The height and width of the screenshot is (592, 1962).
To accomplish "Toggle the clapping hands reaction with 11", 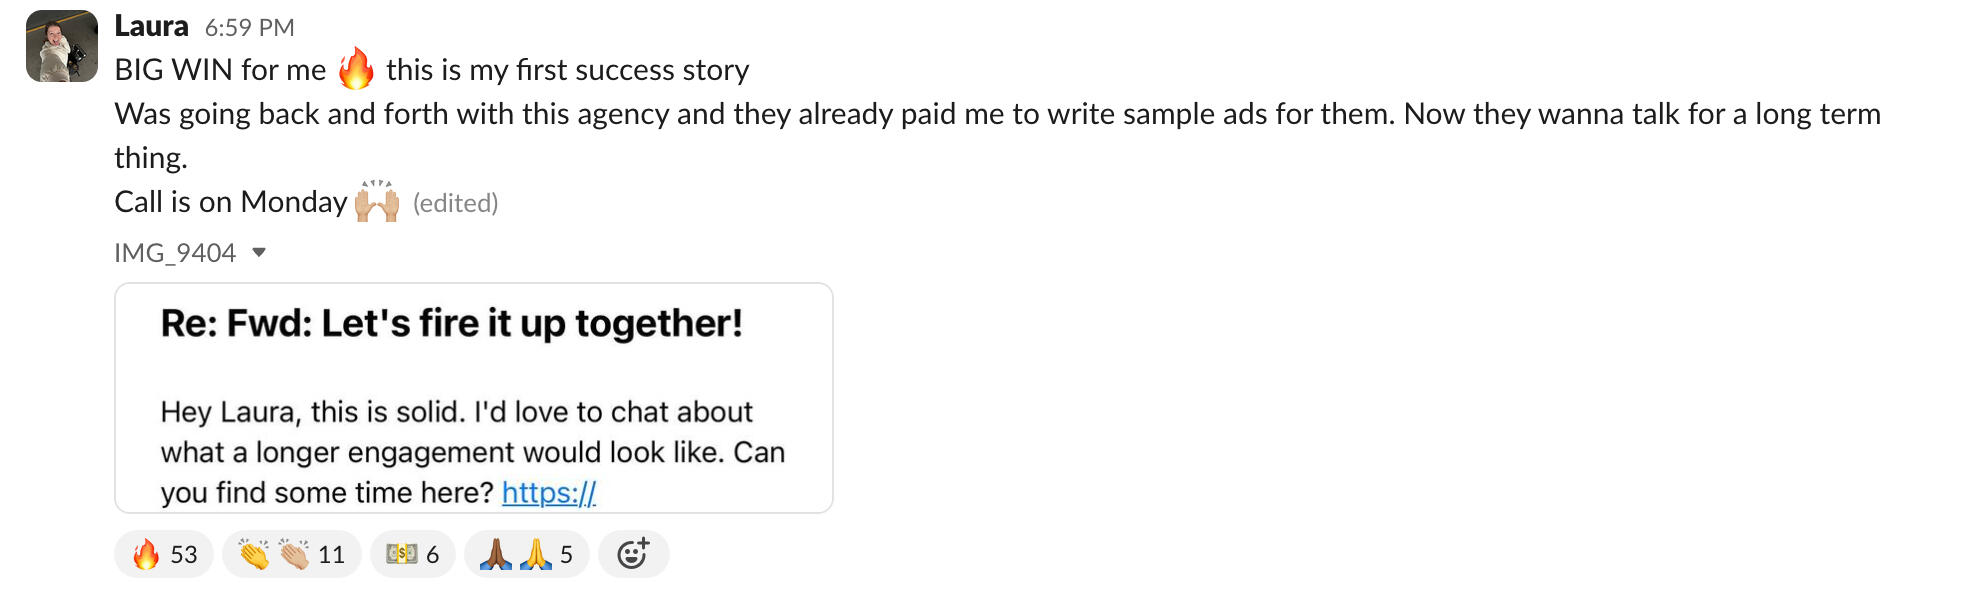I will click(x=291, y=554).
